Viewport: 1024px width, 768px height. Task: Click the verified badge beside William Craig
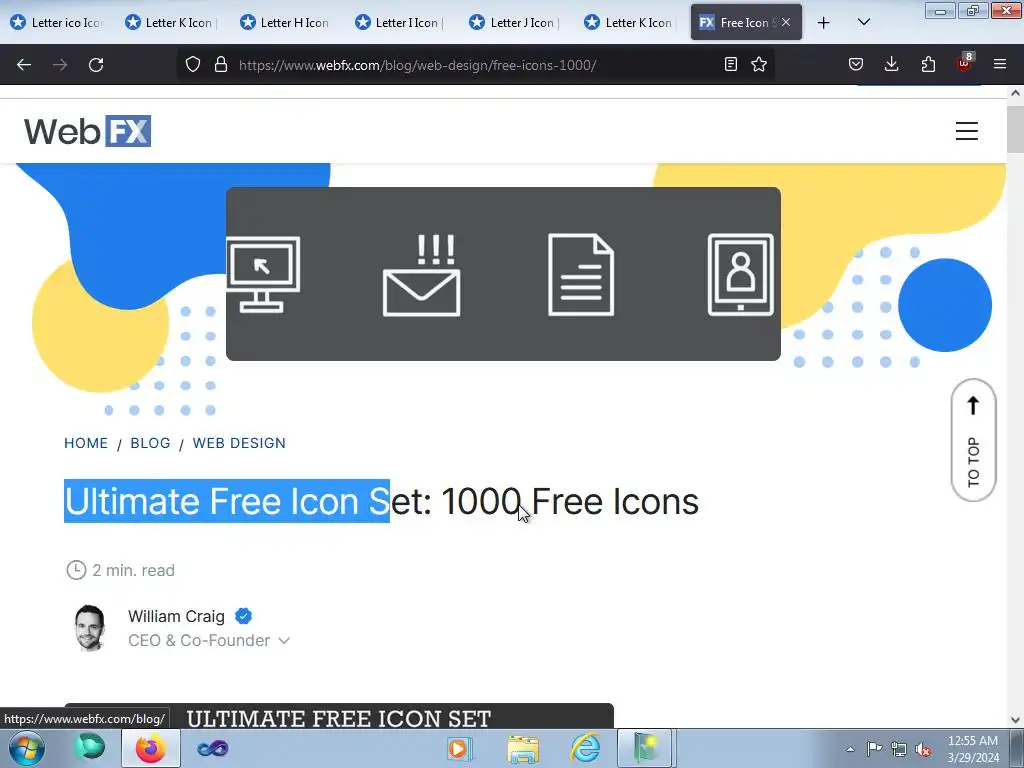tap(244, 616)
